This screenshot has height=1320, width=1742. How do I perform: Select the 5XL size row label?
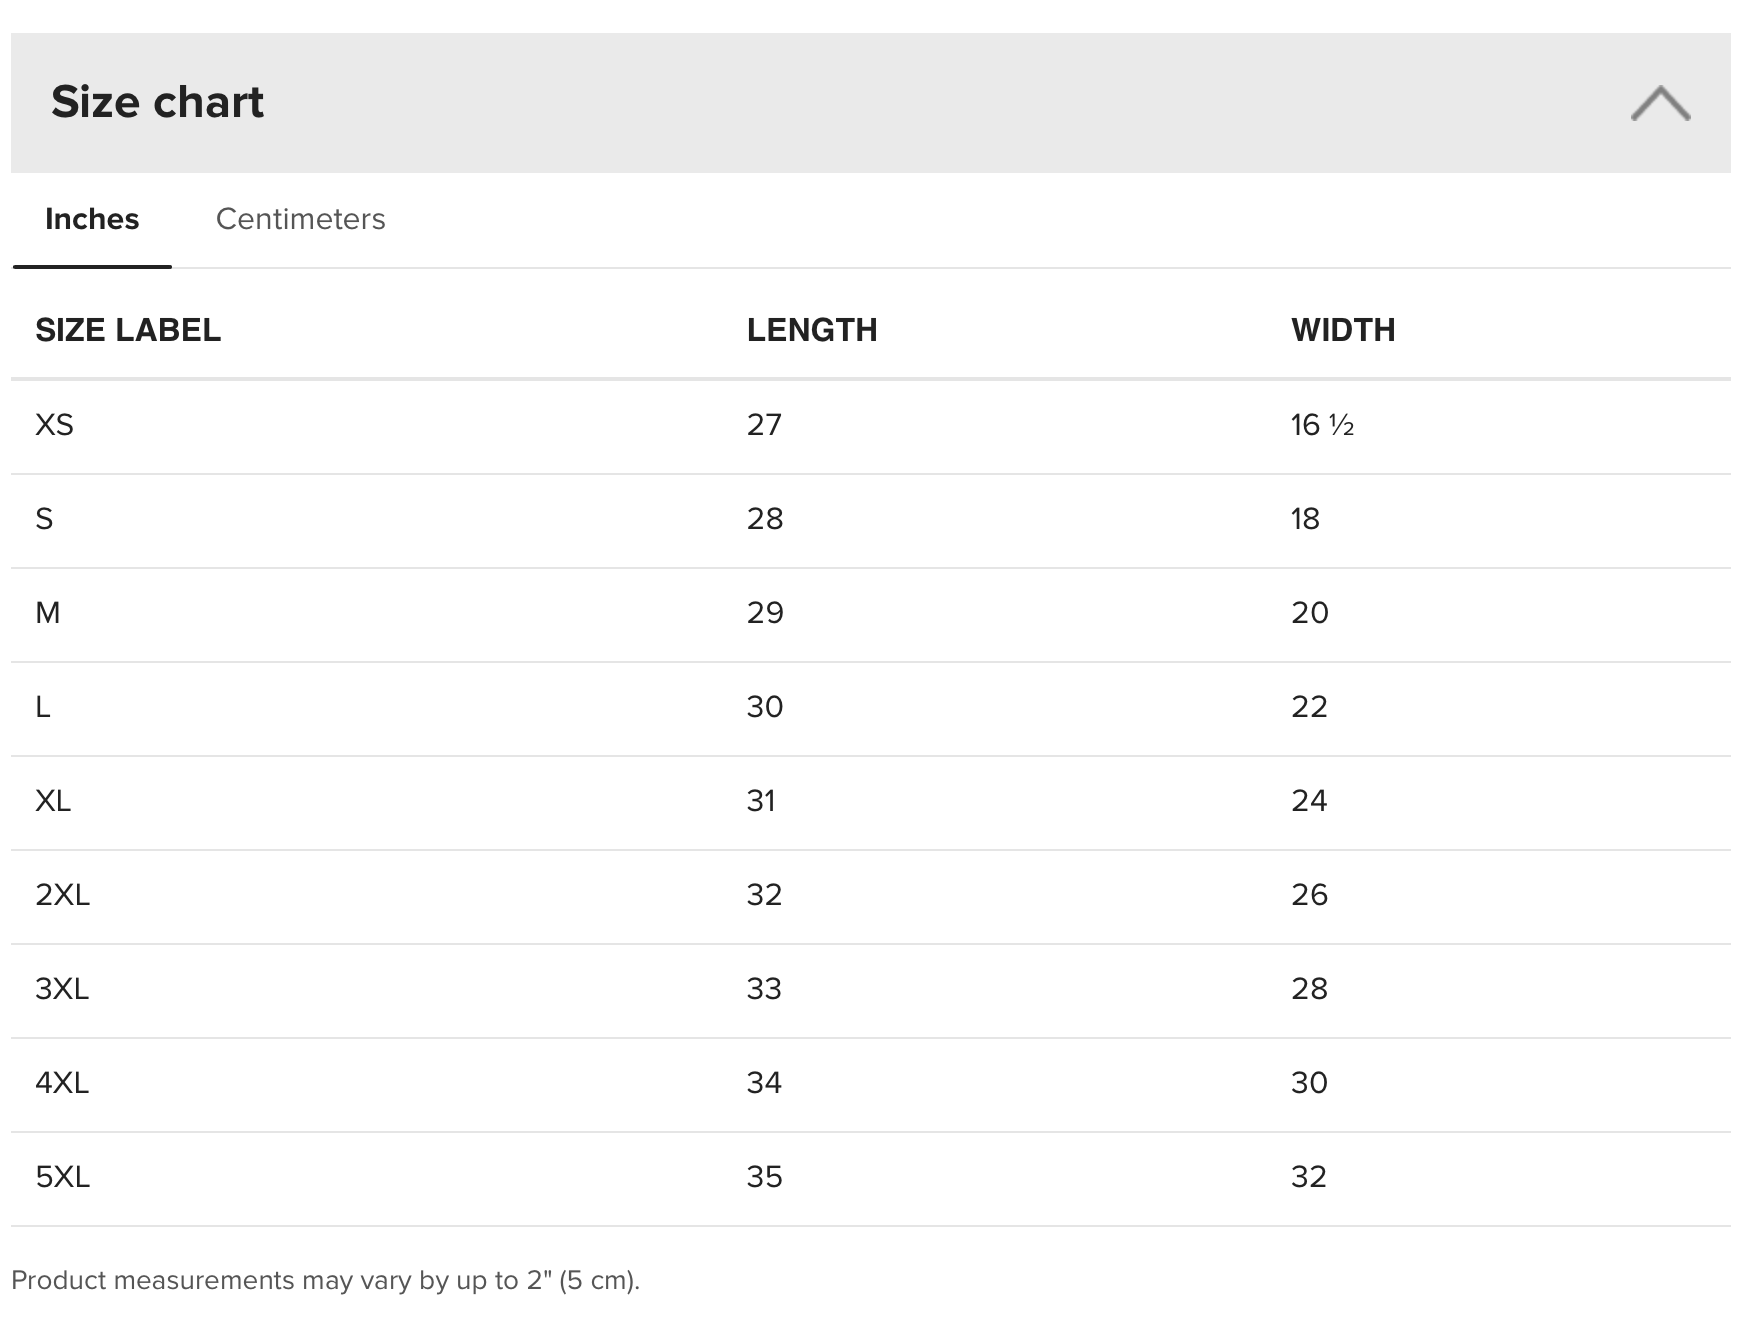(x=63, y=1177)
